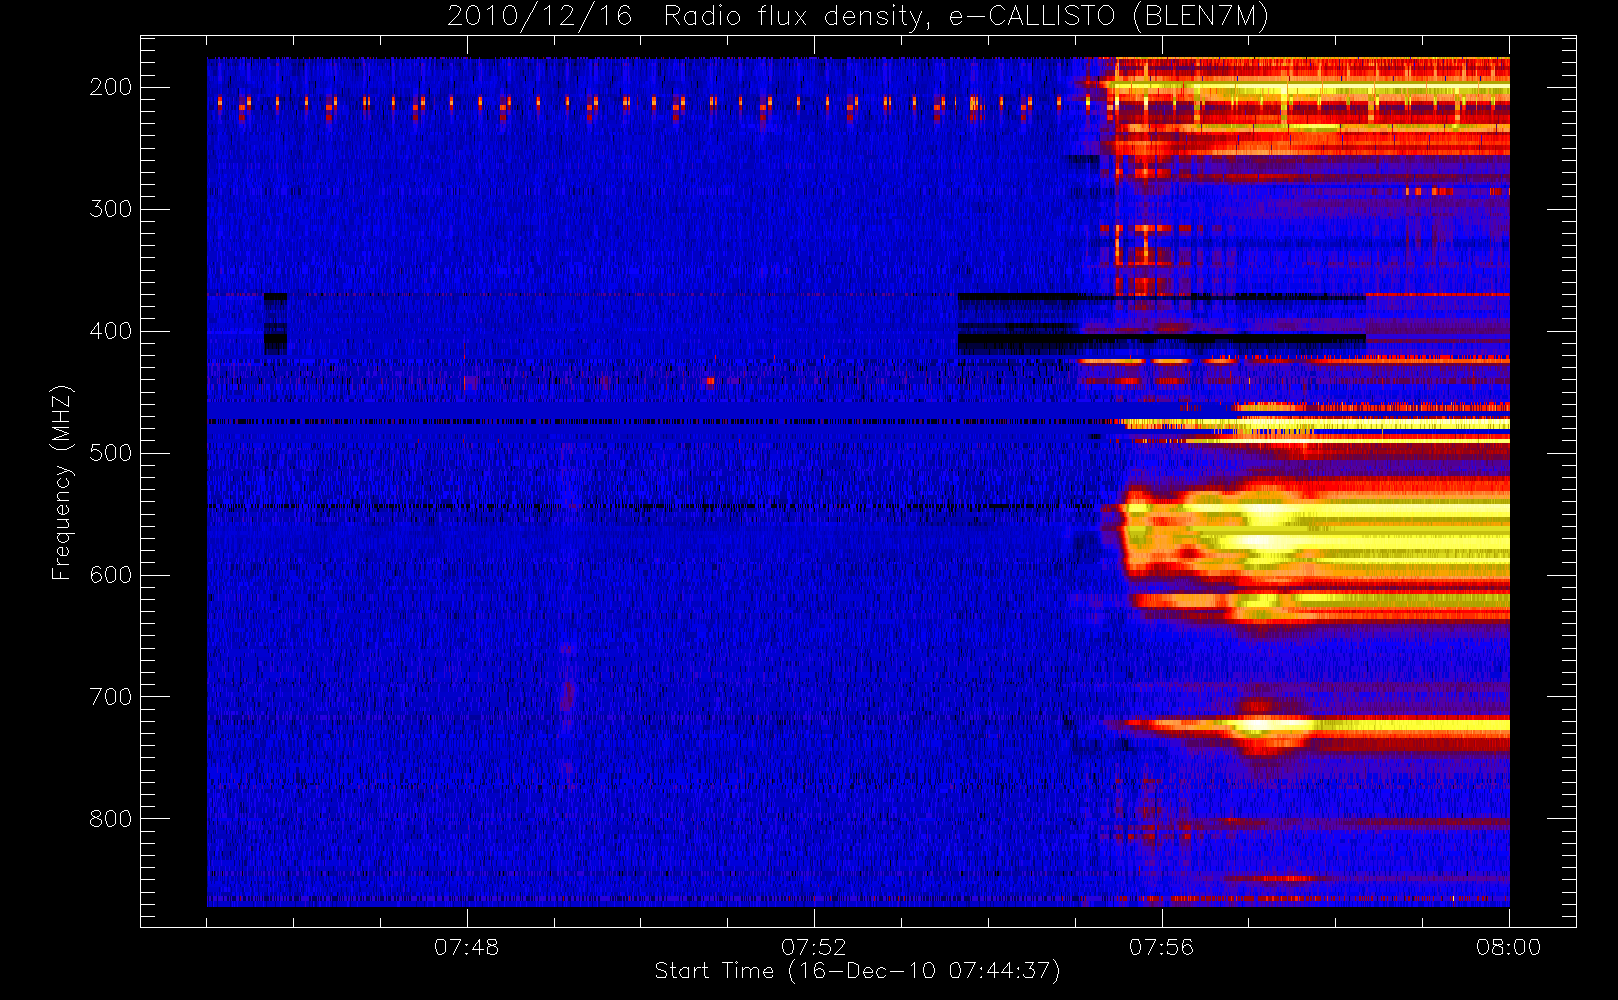
Task: Click the plot title '2010/12/16 Radio flux density'
Action: click(857, 16)
